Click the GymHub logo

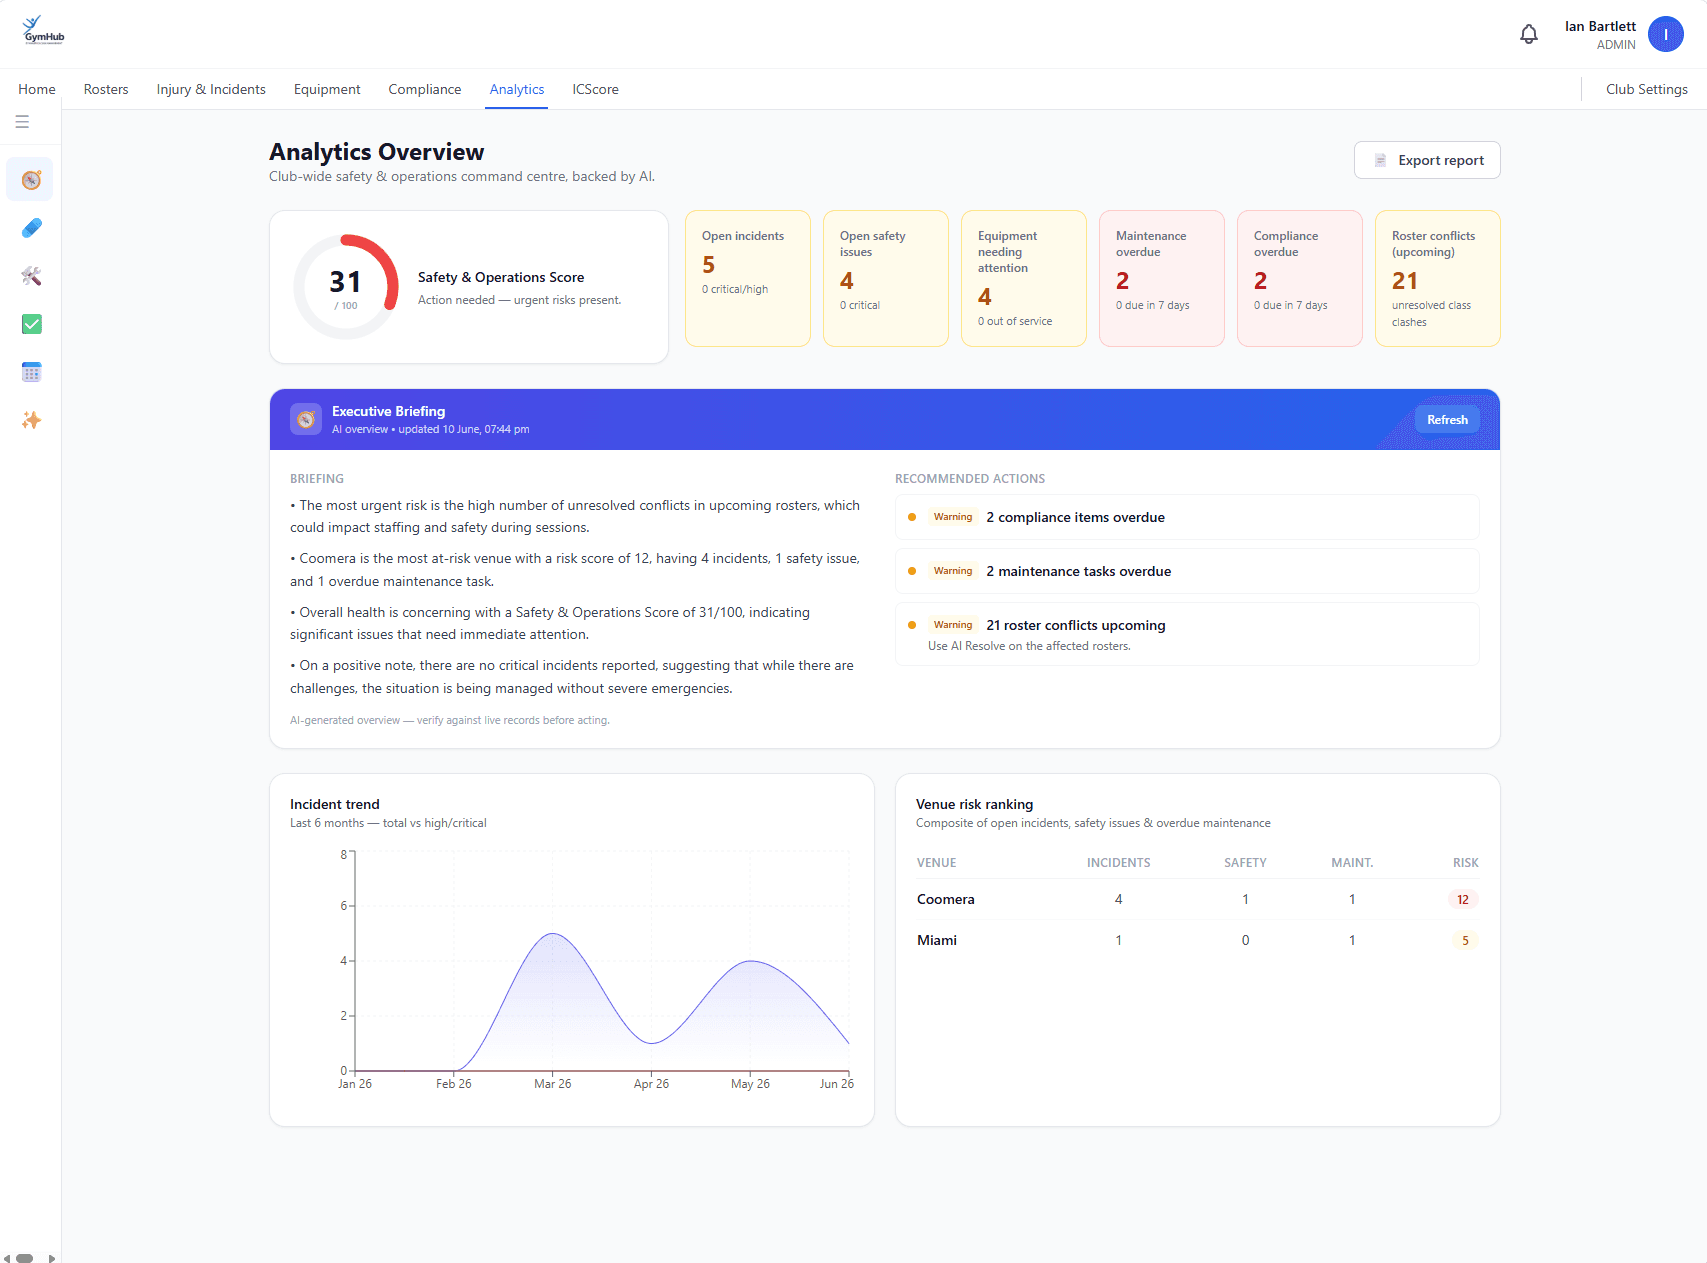click(x=43, y=31)
